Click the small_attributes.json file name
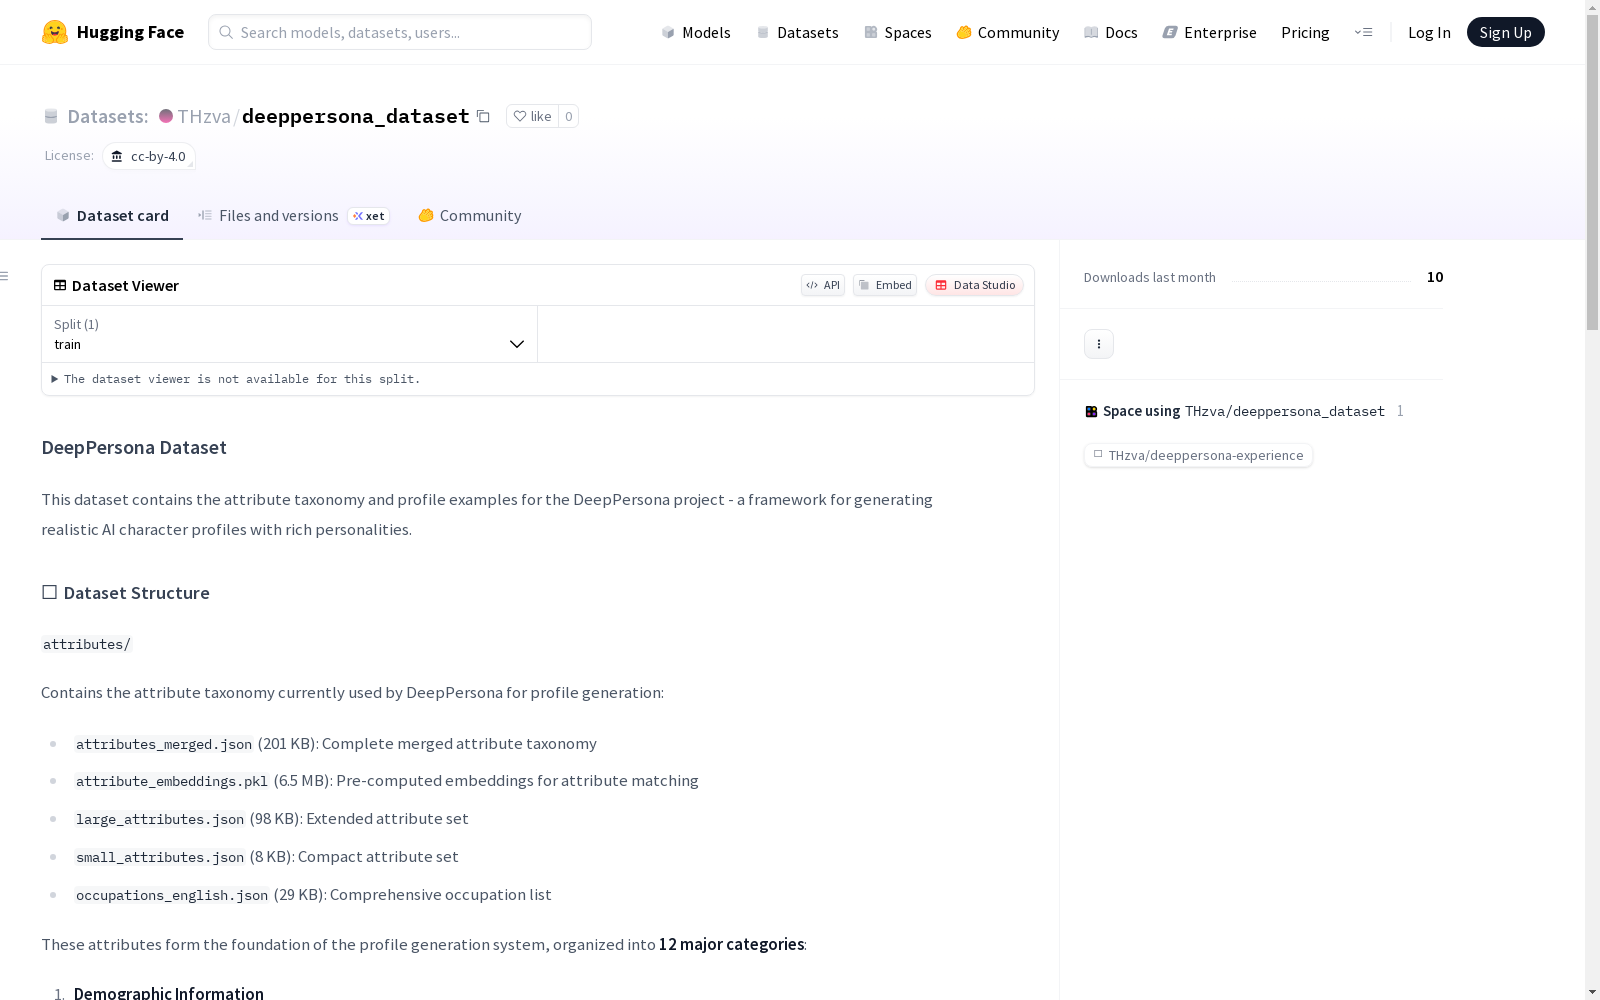This screenshot has width=1600, height=1000. (x=160, y=857)
